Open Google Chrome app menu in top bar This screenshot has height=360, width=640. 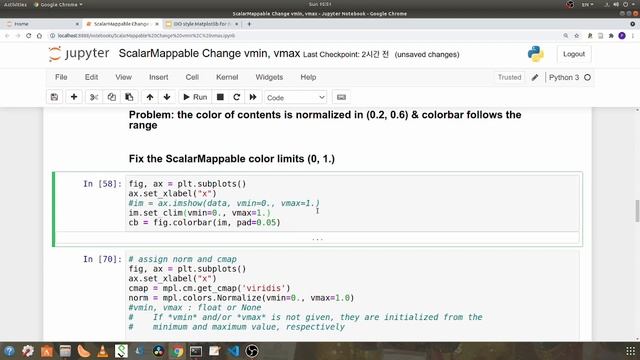58,4
